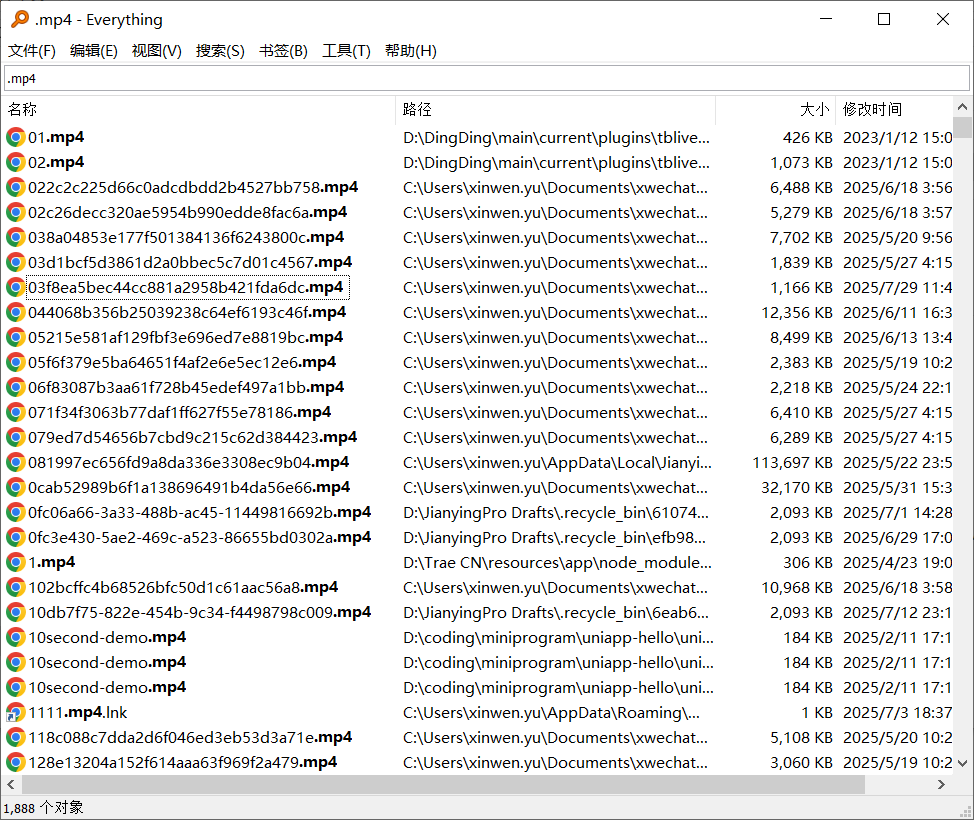Click the Chrome icon next to 1.mp4
The height and width of the screenshot is (820, 974).
(15, 562)
